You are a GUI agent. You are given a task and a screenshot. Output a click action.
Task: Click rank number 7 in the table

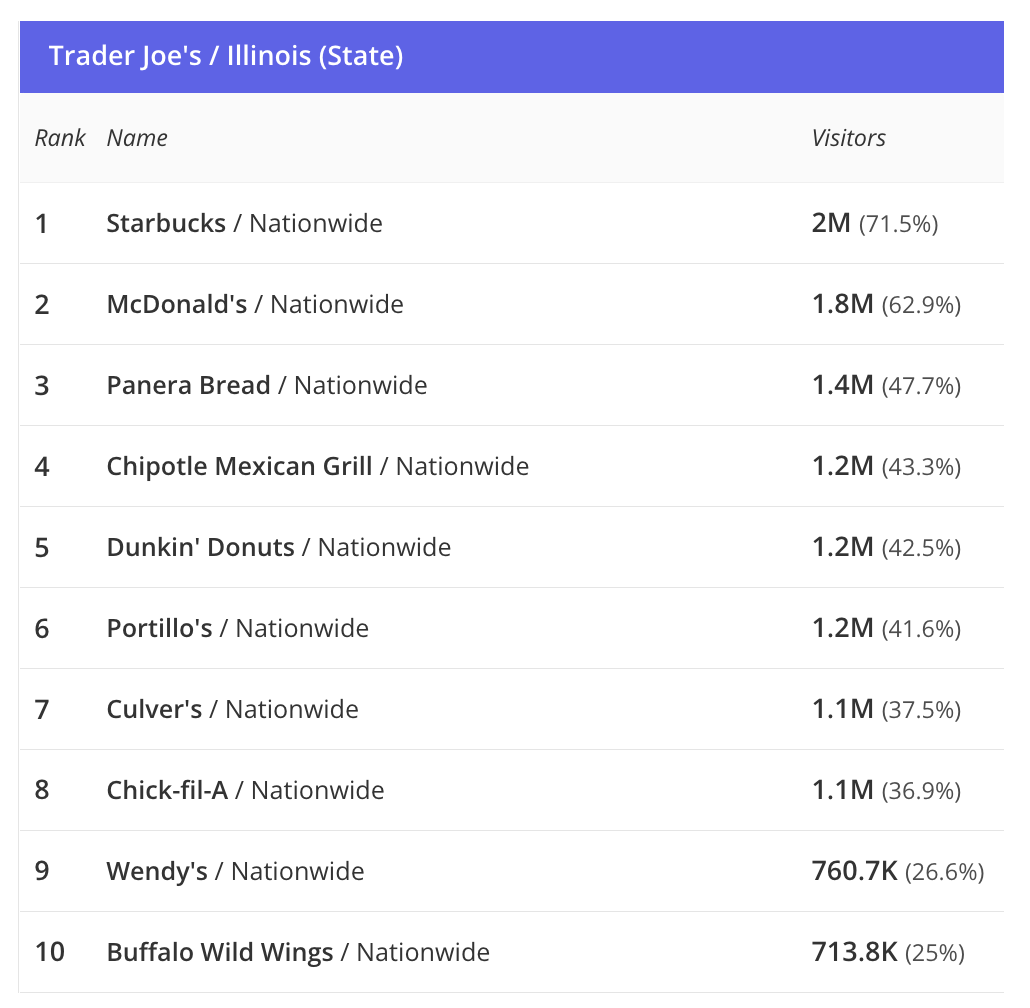click(41, 709)
